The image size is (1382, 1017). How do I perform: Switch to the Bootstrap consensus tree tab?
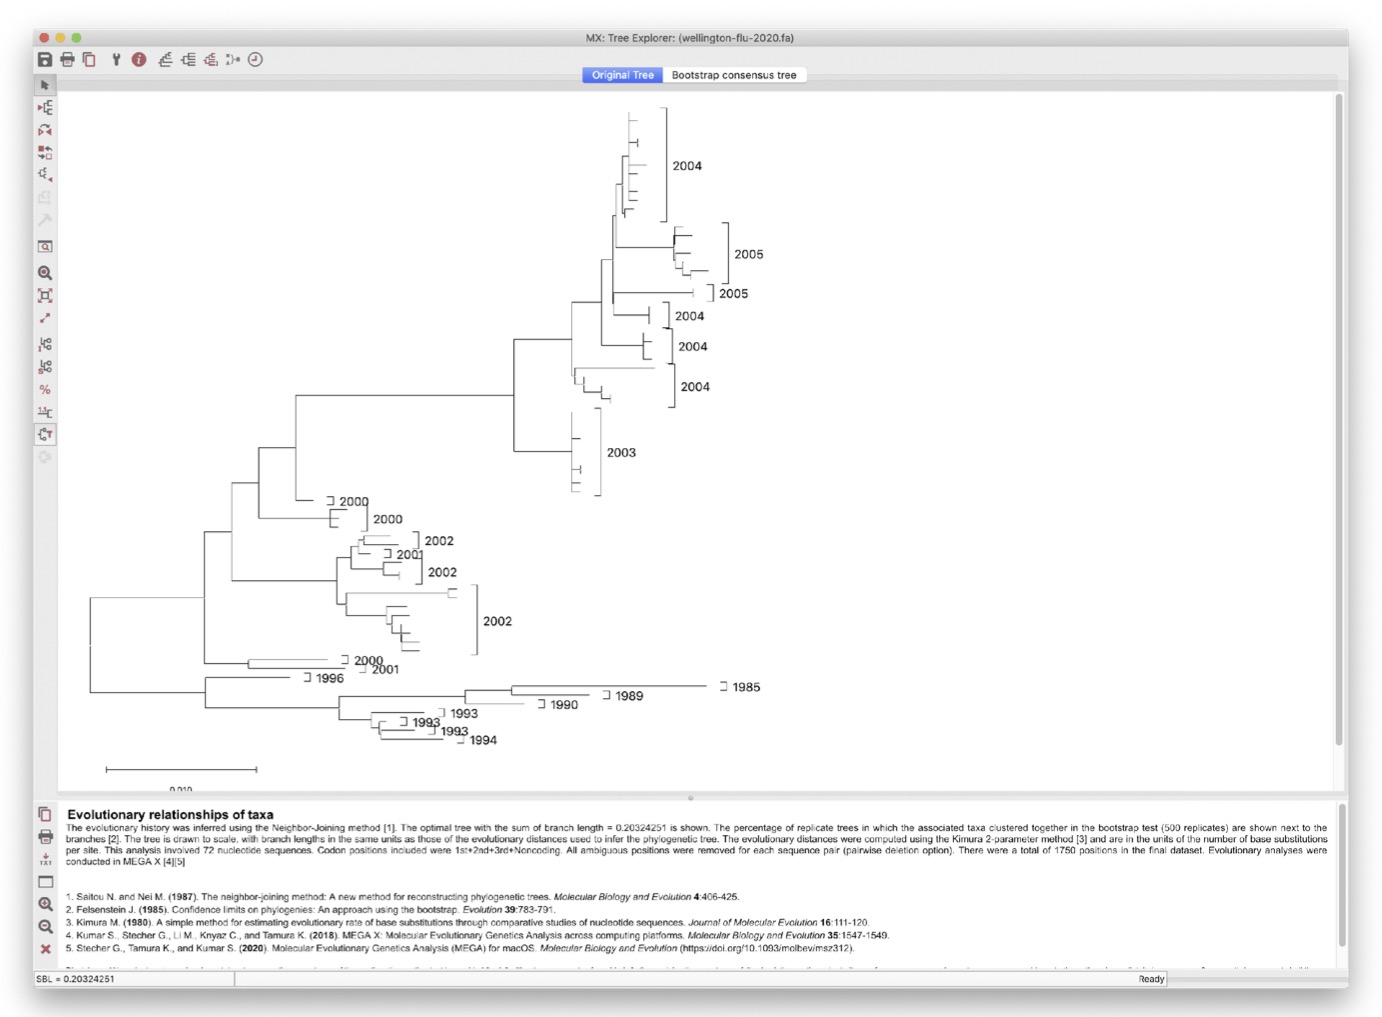click(734, 75)
